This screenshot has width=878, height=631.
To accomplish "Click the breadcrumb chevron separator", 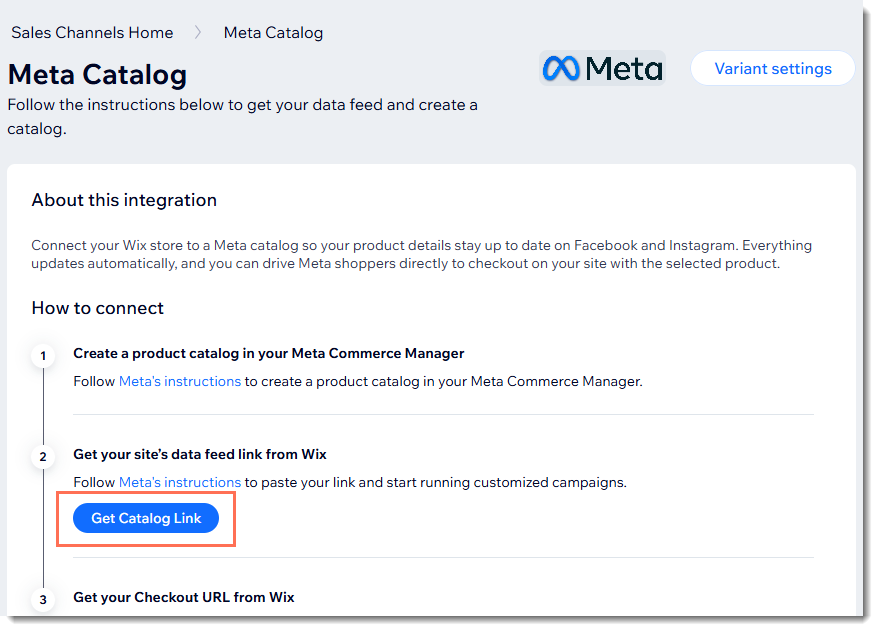I will point(198,32).
